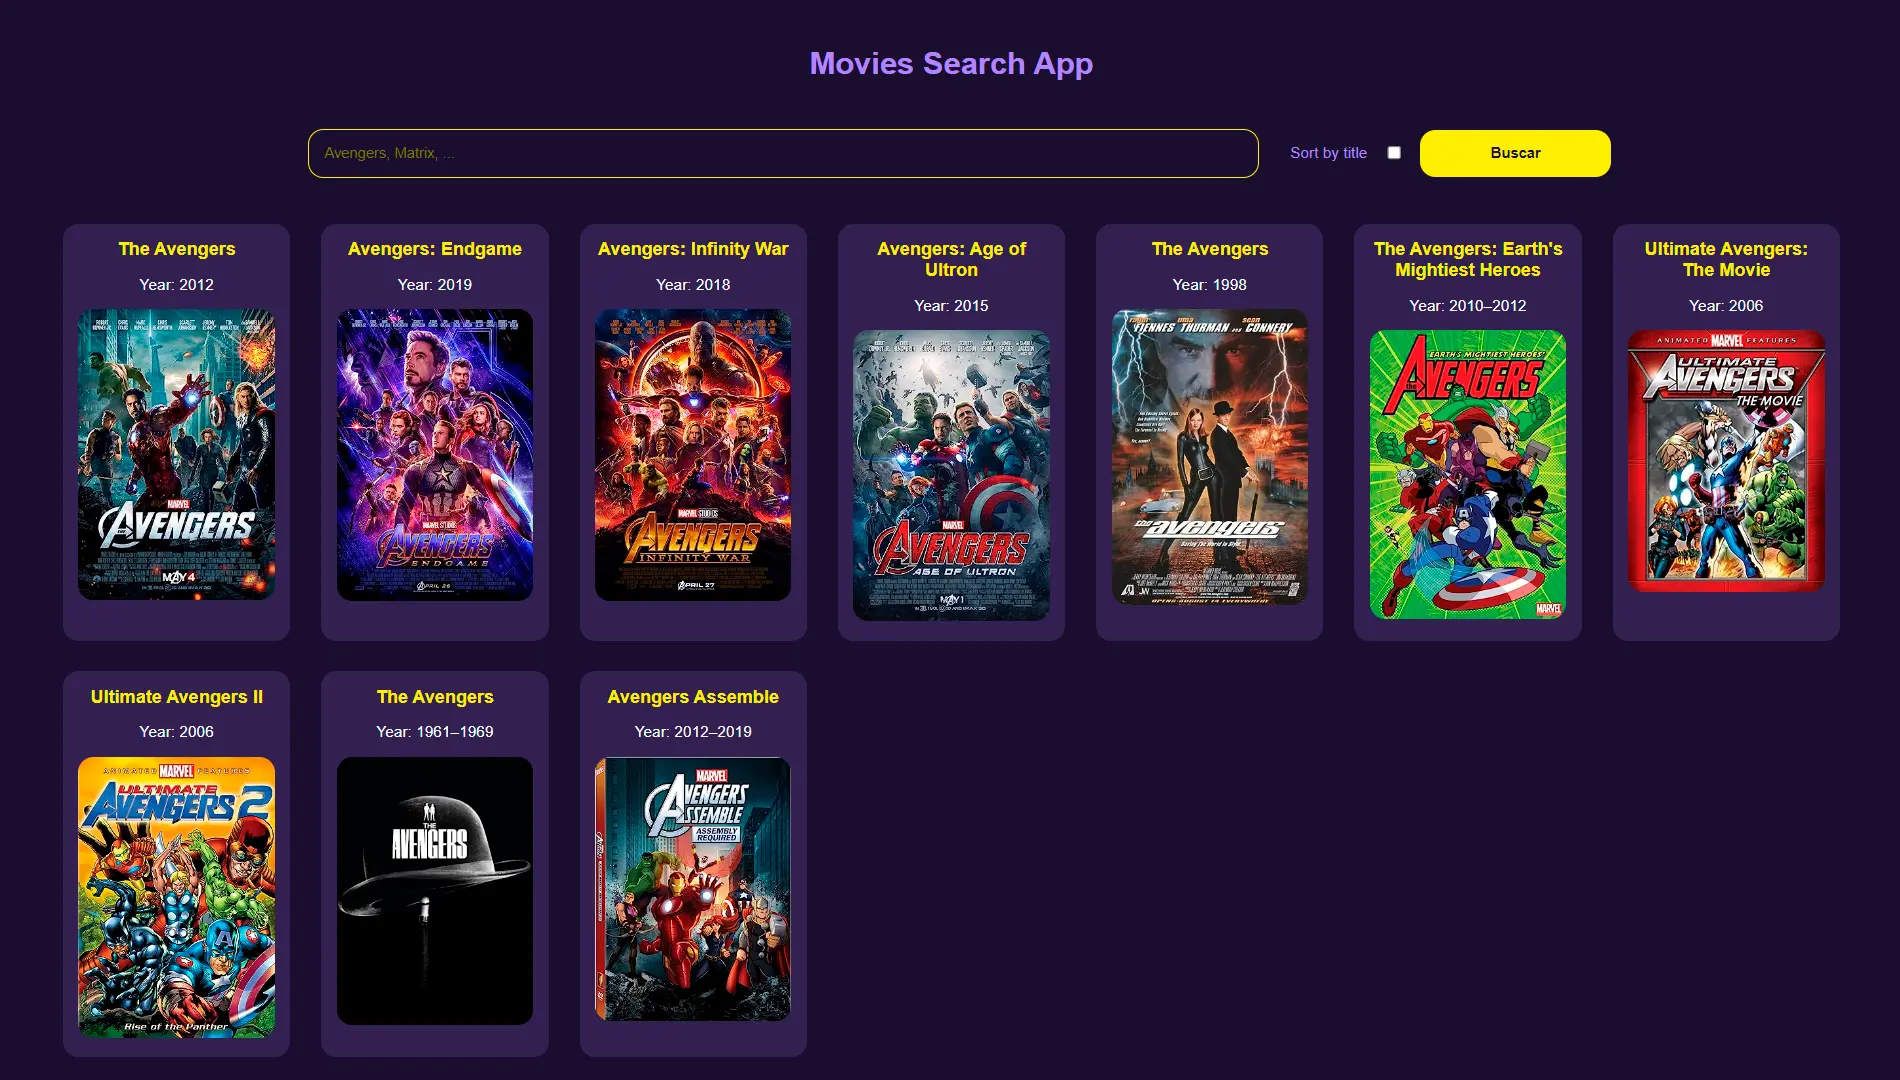Click the Buscar button
1900x1080 pixels.
click(1515, 153)
